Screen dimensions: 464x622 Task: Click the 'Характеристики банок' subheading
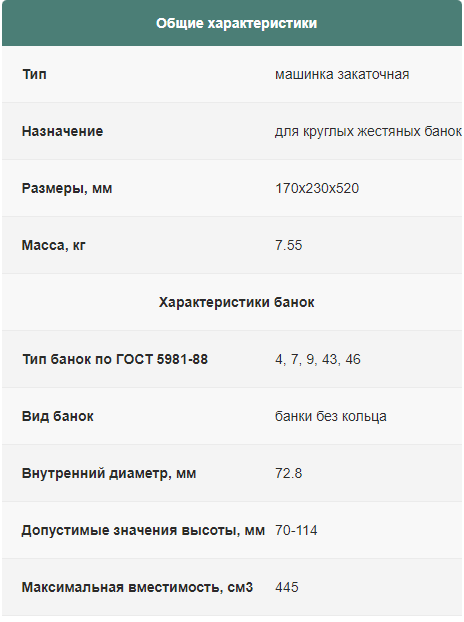pos(236,302)
